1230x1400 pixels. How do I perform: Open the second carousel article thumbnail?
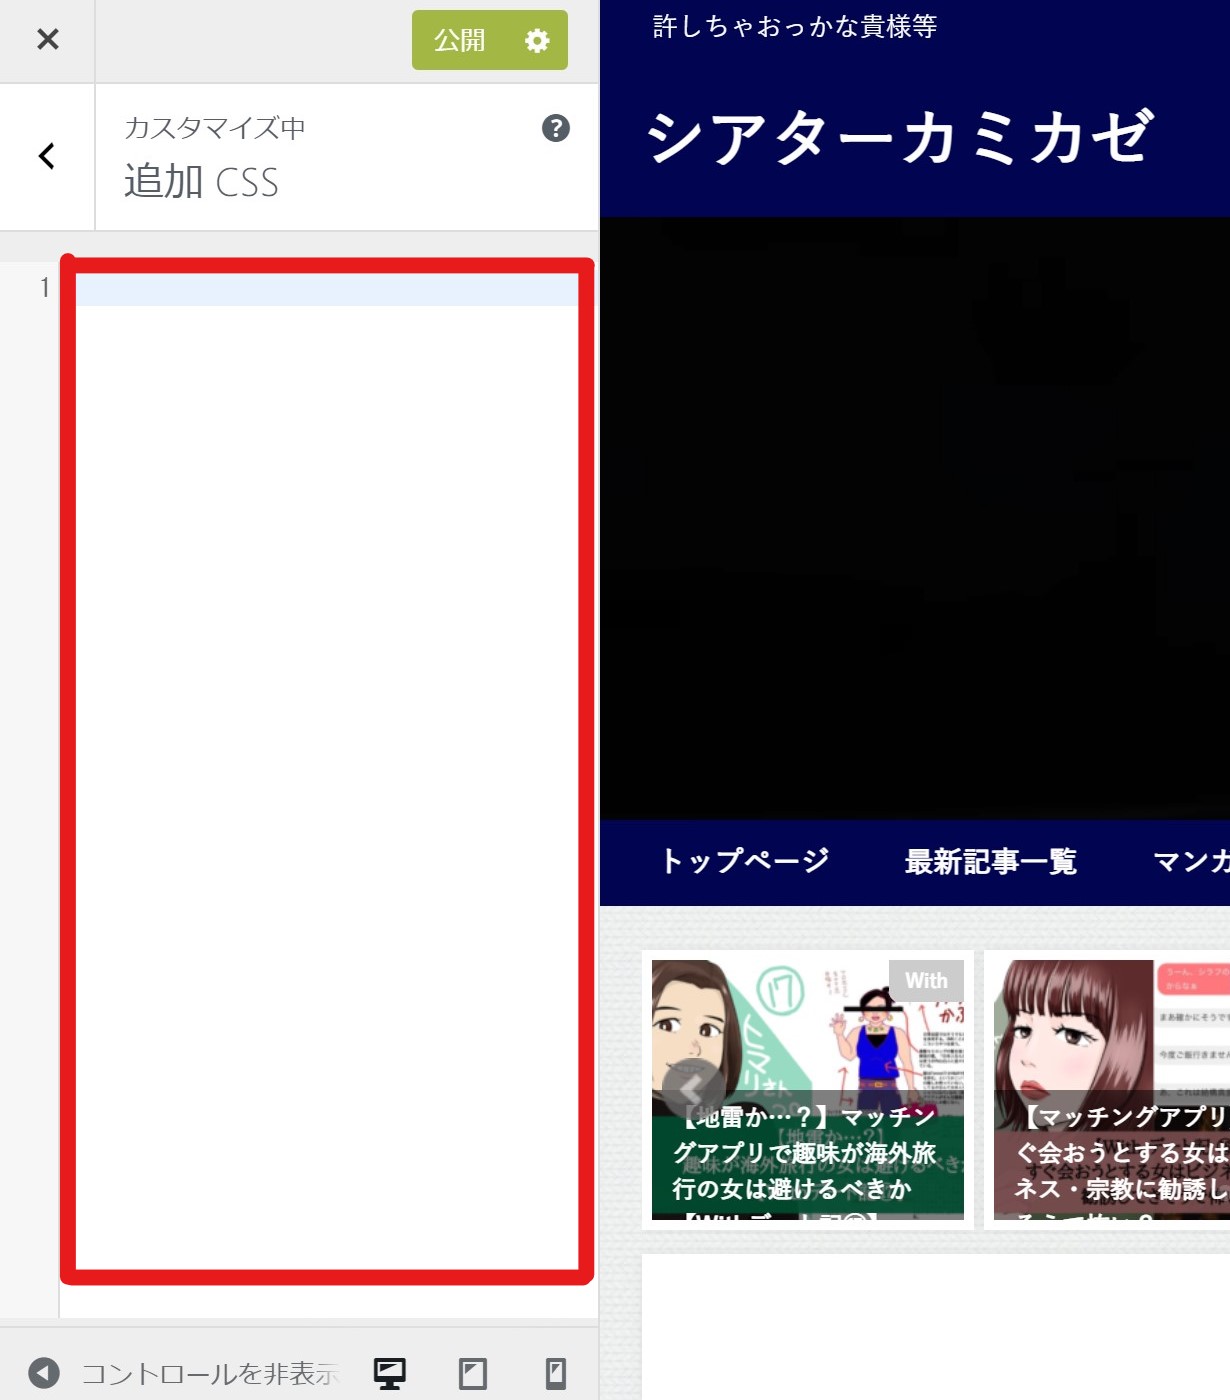click(1110, 1088)
